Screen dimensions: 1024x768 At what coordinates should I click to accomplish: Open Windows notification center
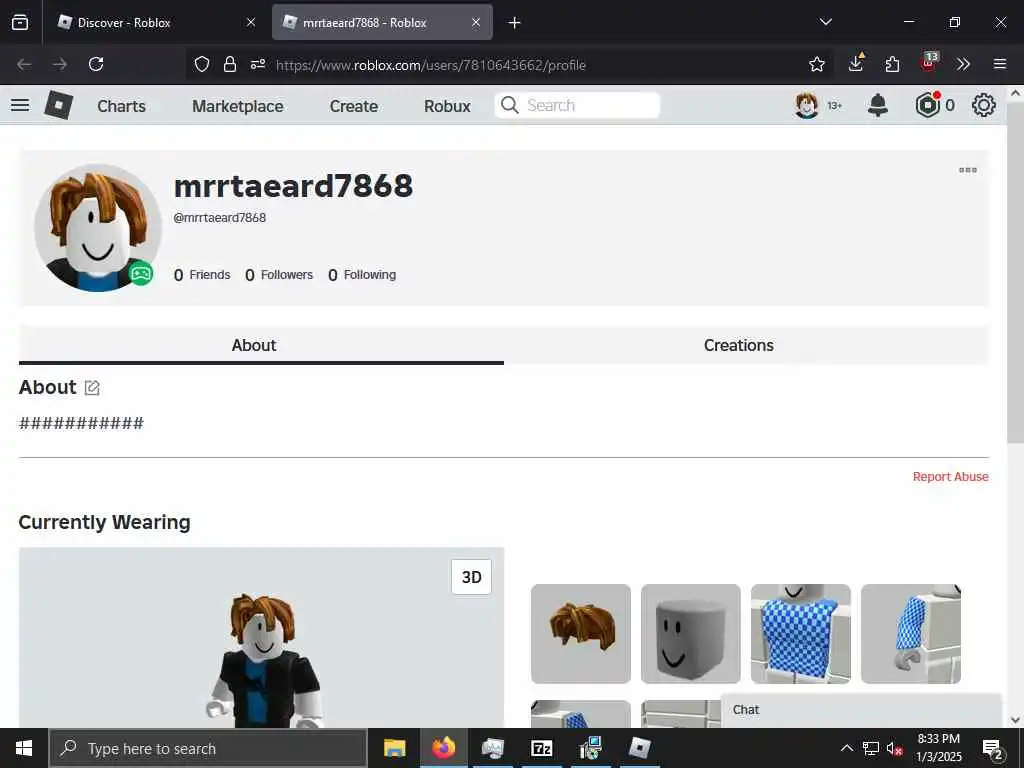pyautogui.click(x=993, y=748)
